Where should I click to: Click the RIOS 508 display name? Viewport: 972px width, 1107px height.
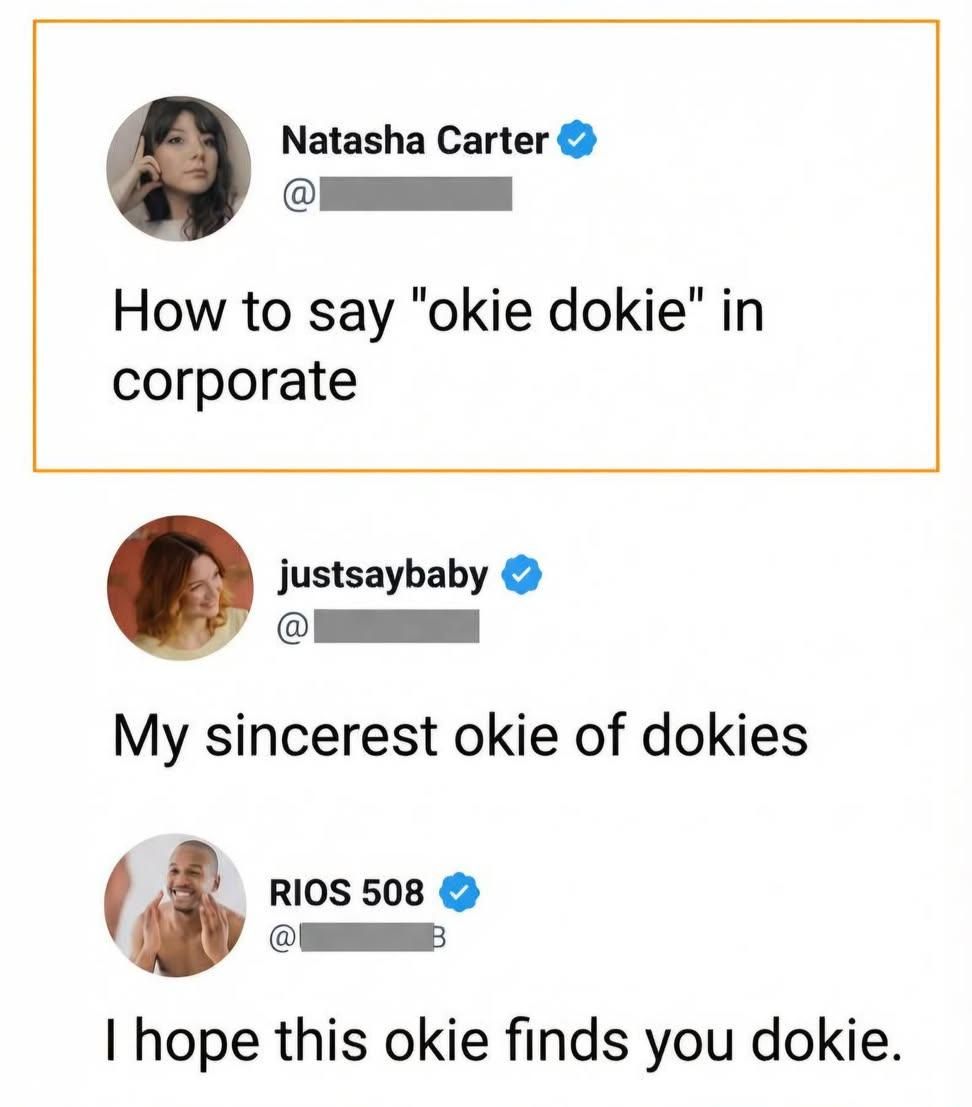tap(346, 891)
